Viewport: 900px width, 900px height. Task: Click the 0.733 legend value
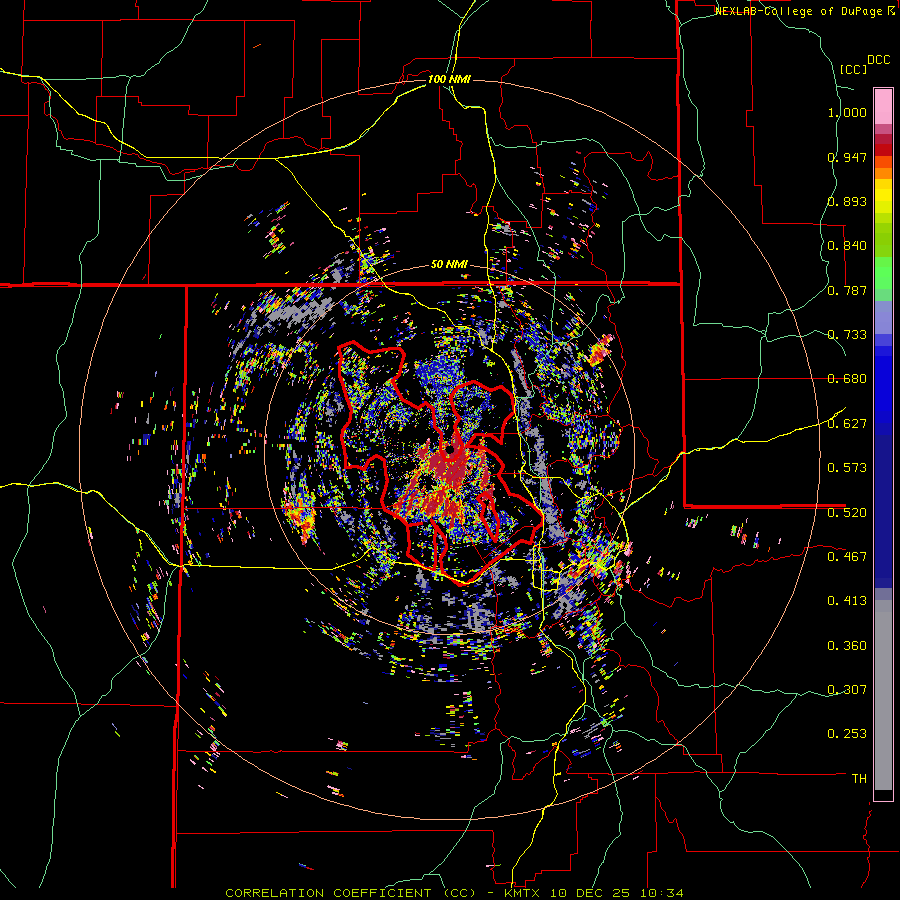(847, 335)
